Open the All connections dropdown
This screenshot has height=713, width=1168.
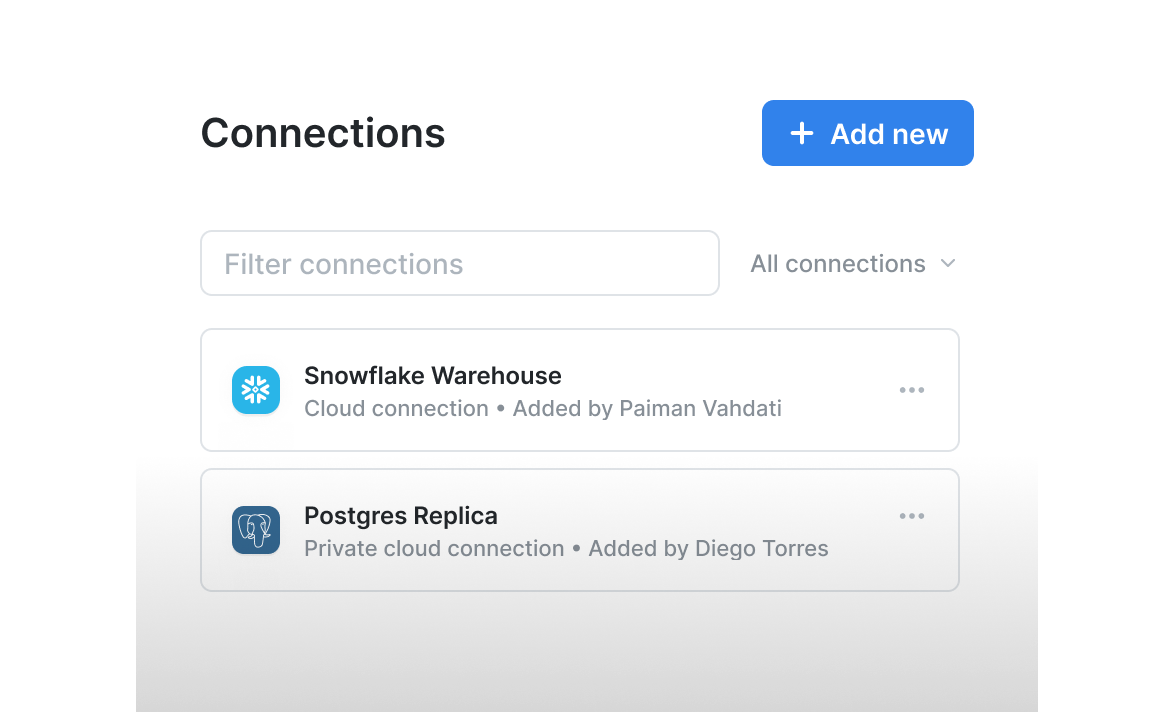pyautogui.click(x=852, y=264)
